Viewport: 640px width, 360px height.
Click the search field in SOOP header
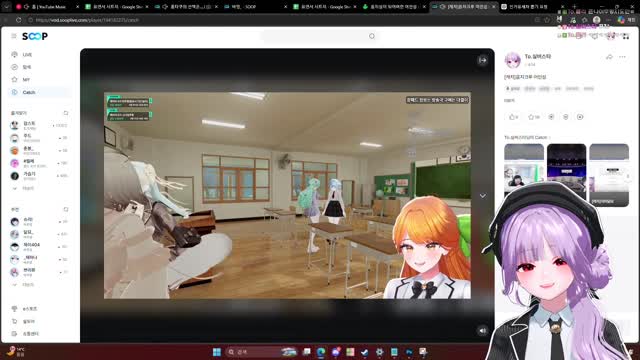pos(320,36)
